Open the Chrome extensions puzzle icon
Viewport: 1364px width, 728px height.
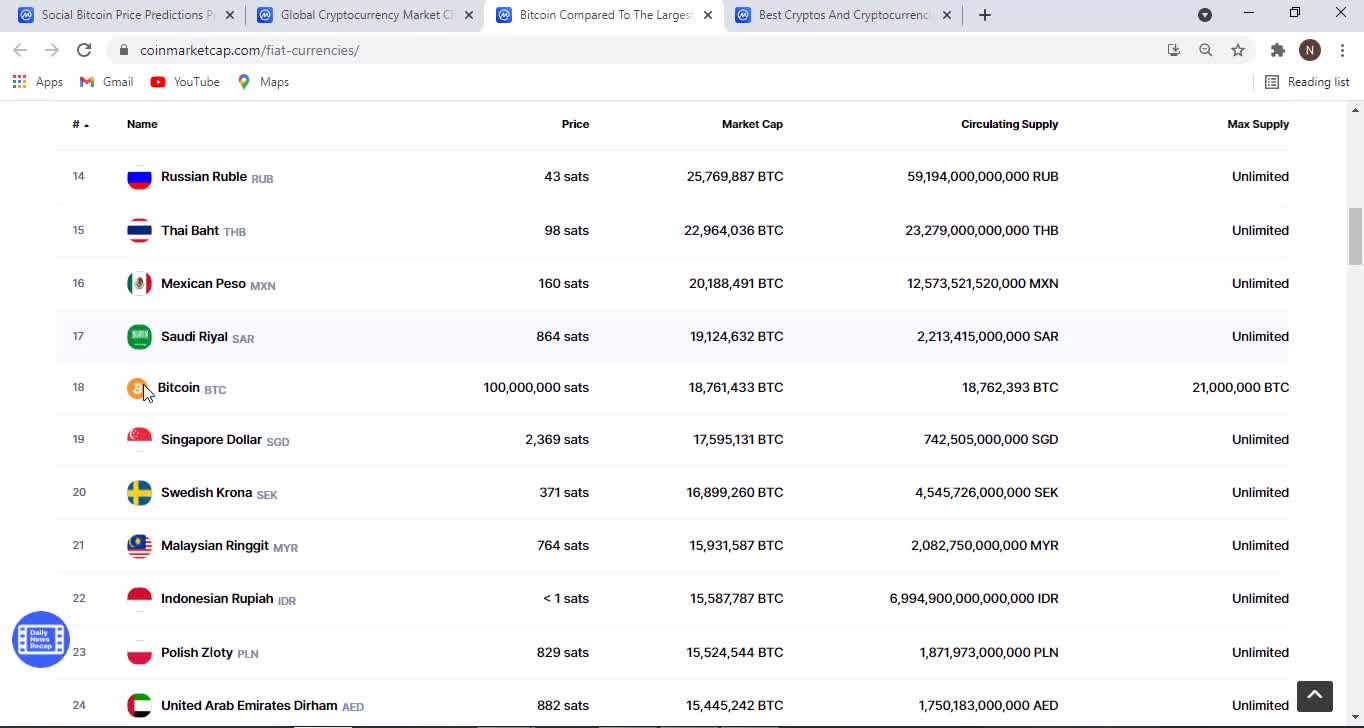(x=1277, y=50)
